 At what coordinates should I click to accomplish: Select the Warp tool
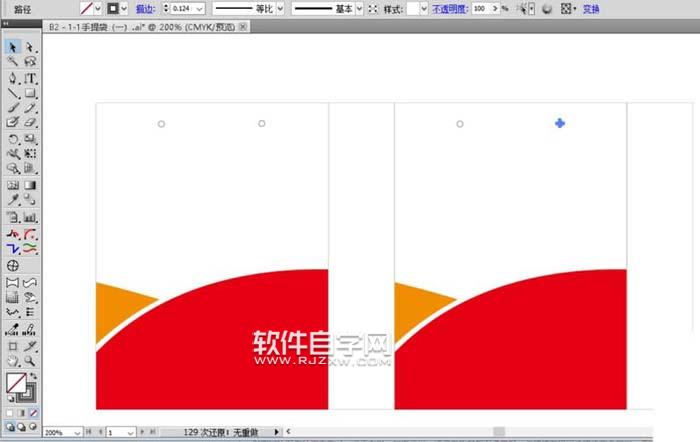tap(12, 154)
